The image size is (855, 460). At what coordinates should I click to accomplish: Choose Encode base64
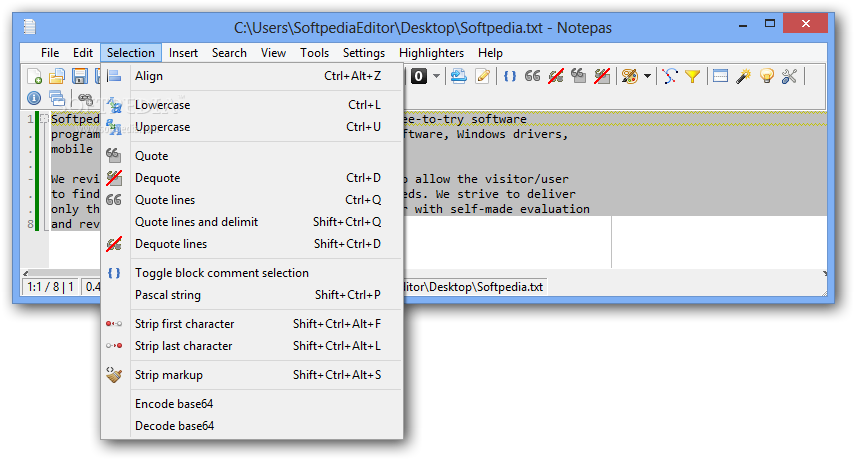pos(252,404)
